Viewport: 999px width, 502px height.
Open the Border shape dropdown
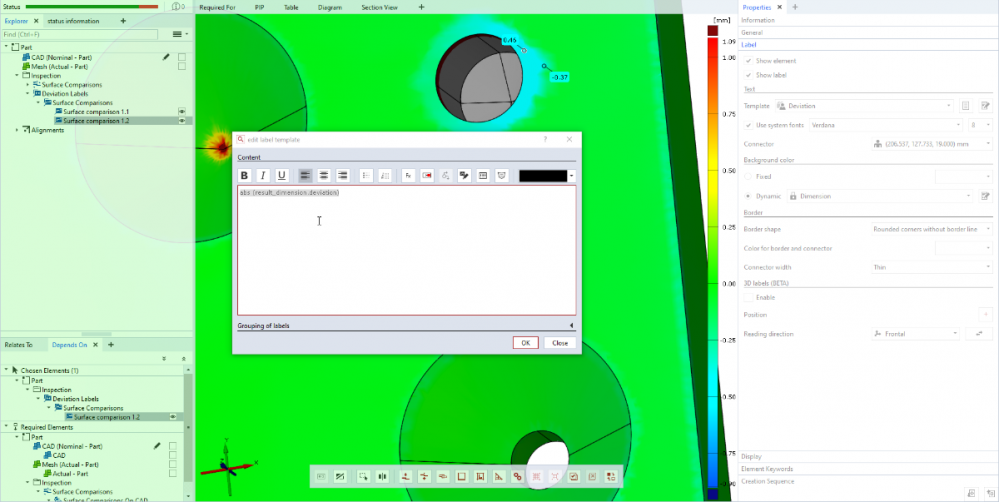[931, 229]
